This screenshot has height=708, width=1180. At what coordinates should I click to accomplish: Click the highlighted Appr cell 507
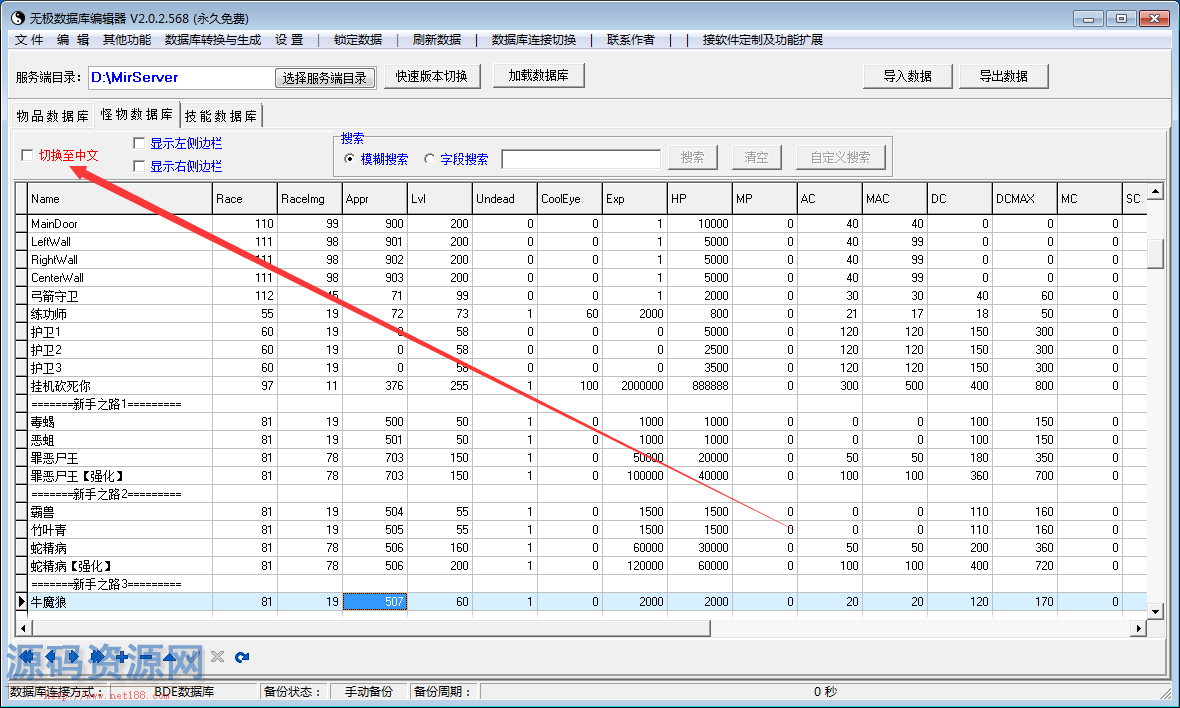pyautogui.click(x=375, y=601)
